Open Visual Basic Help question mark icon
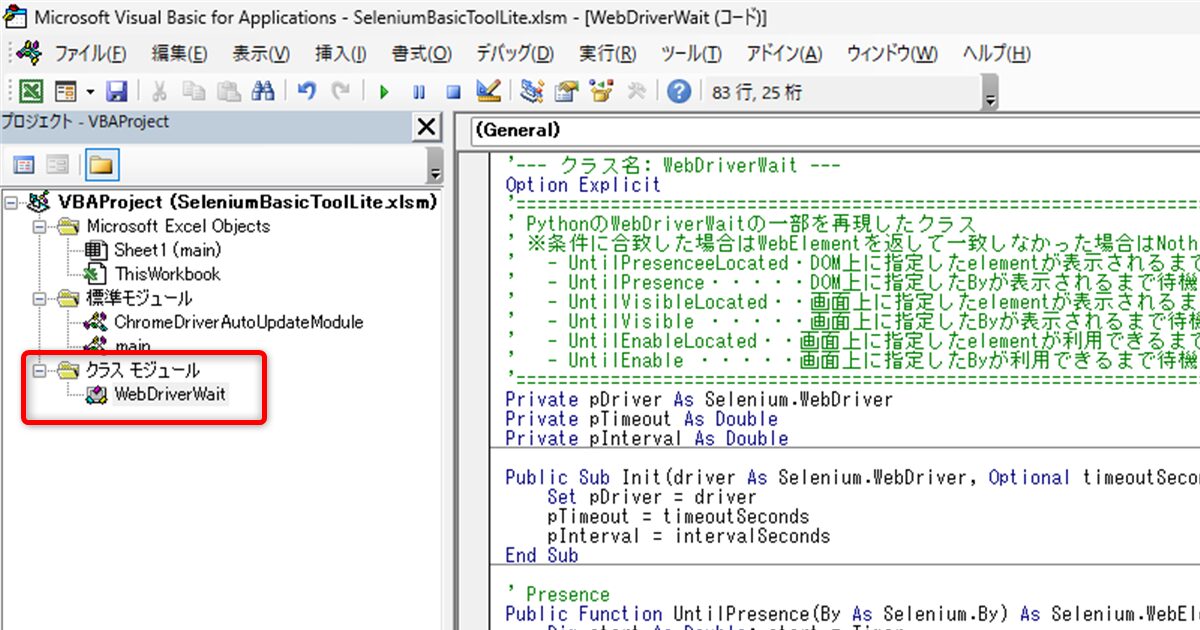This screenshot has height=630, width=1200. point(680,92)
